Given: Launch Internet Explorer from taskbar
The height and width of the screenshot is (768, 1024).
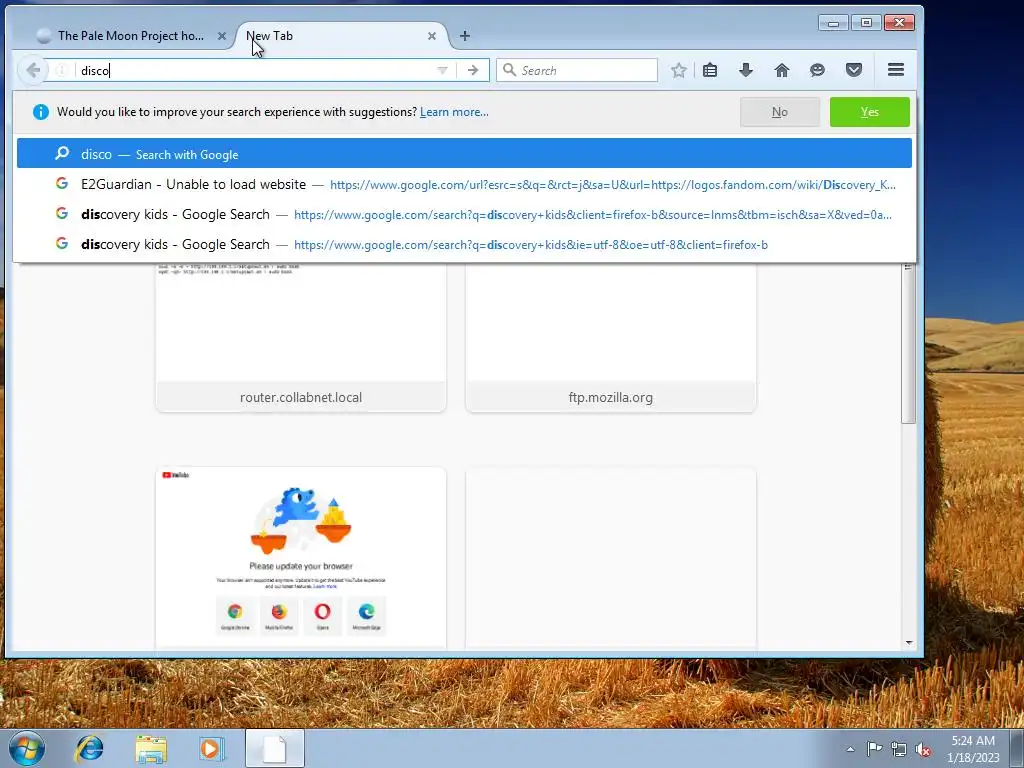Looking at the screenshot, I should [x=89, y=748].
